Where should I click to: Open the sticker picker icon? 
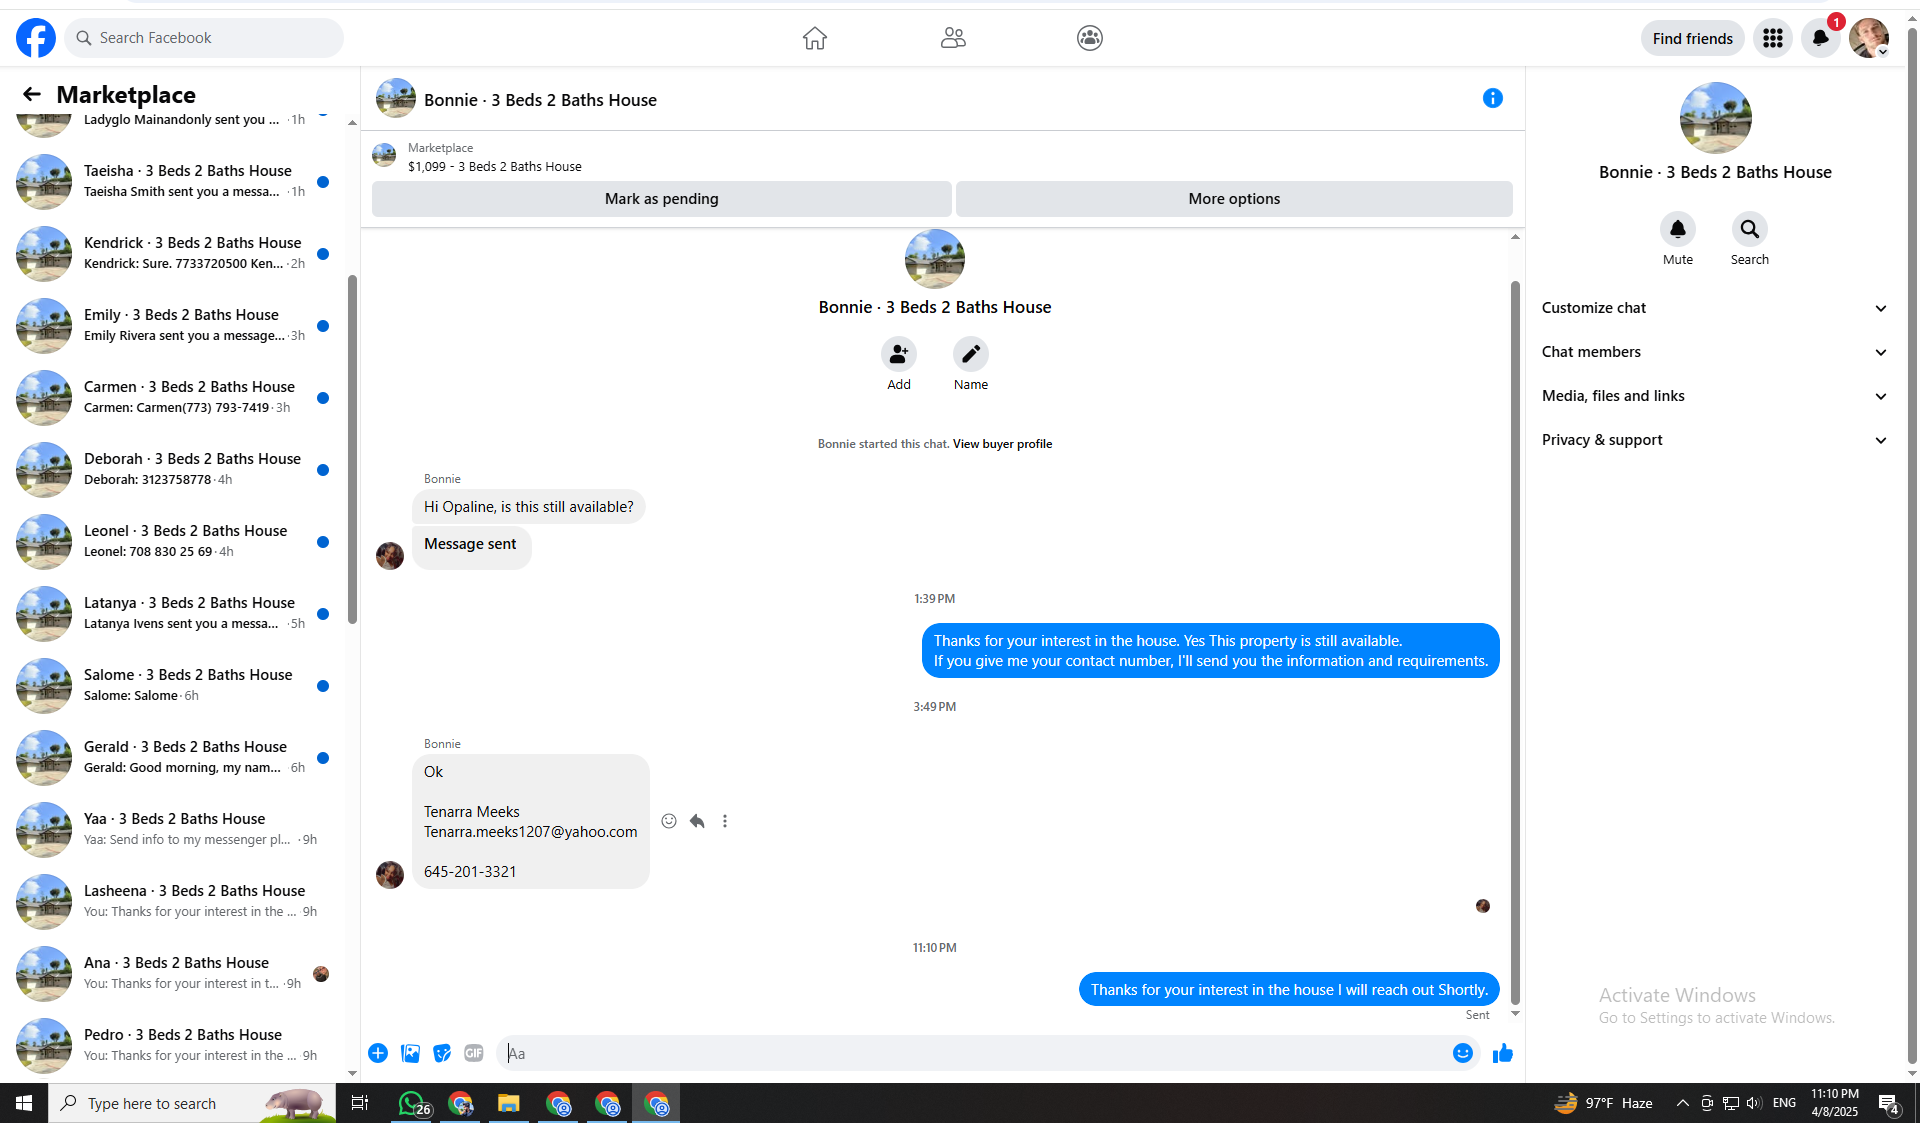pyautogui.click(x=442, y=1053)
